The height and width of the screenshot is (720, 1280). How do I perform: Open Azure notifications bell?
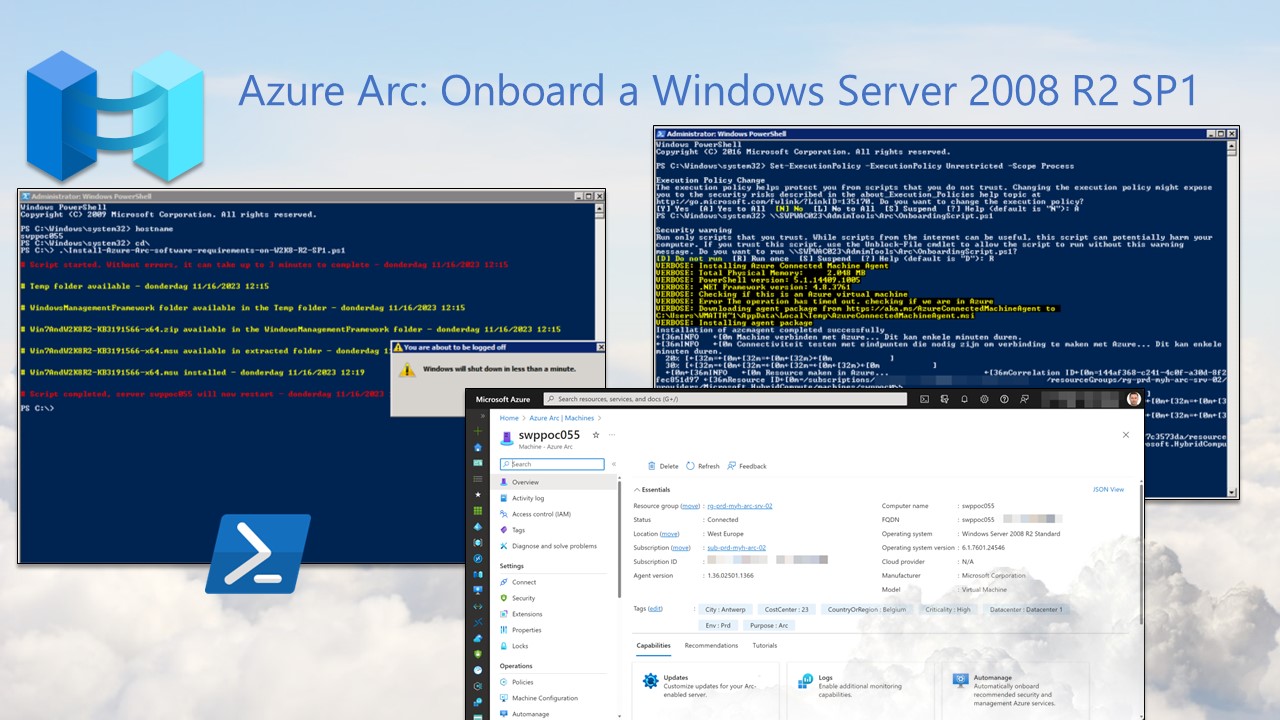[x=965, y=399]
